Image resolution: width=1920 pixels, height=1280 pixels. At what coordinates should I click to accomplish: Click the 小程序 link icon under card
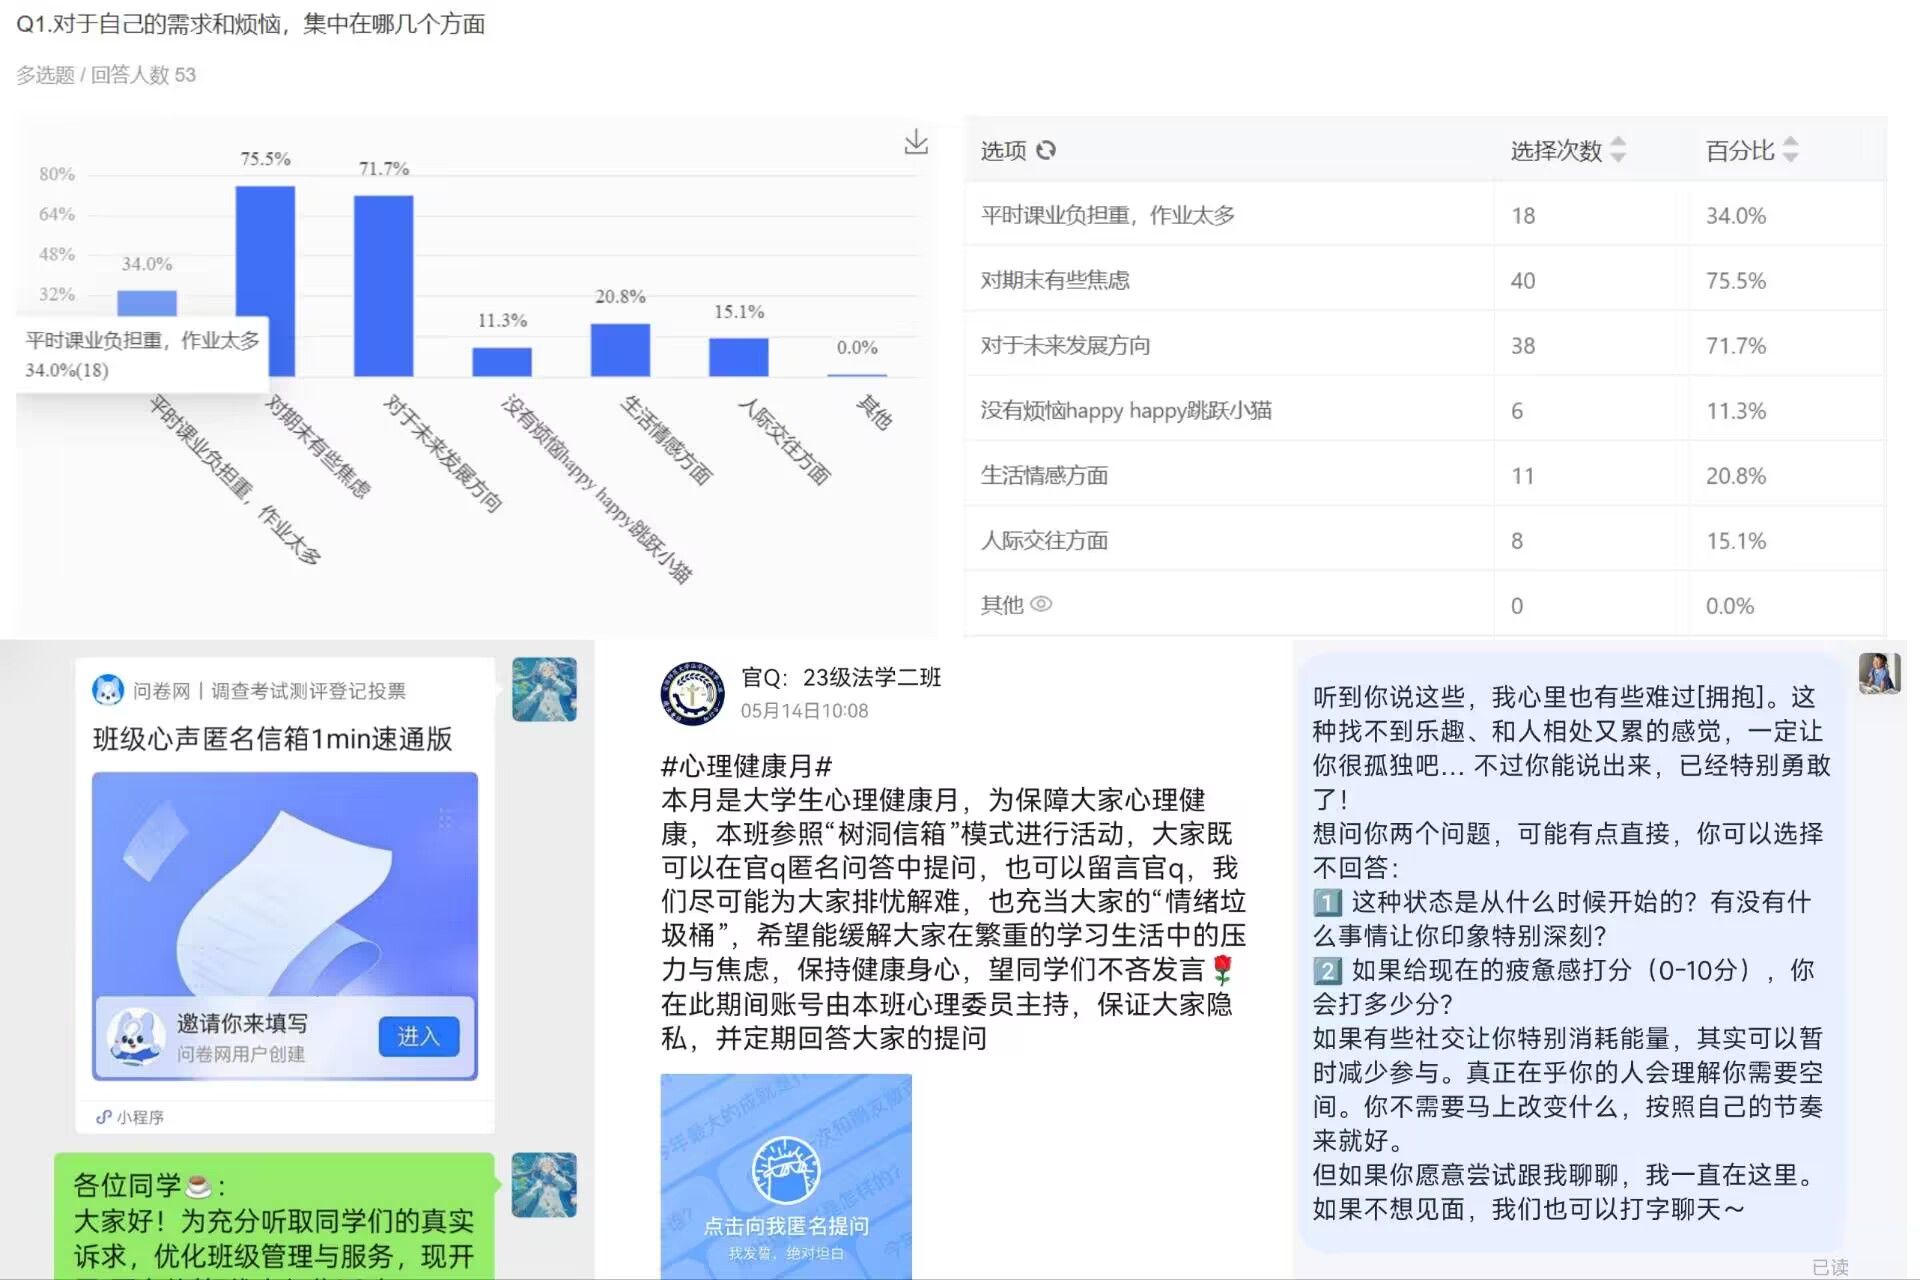103,1117
